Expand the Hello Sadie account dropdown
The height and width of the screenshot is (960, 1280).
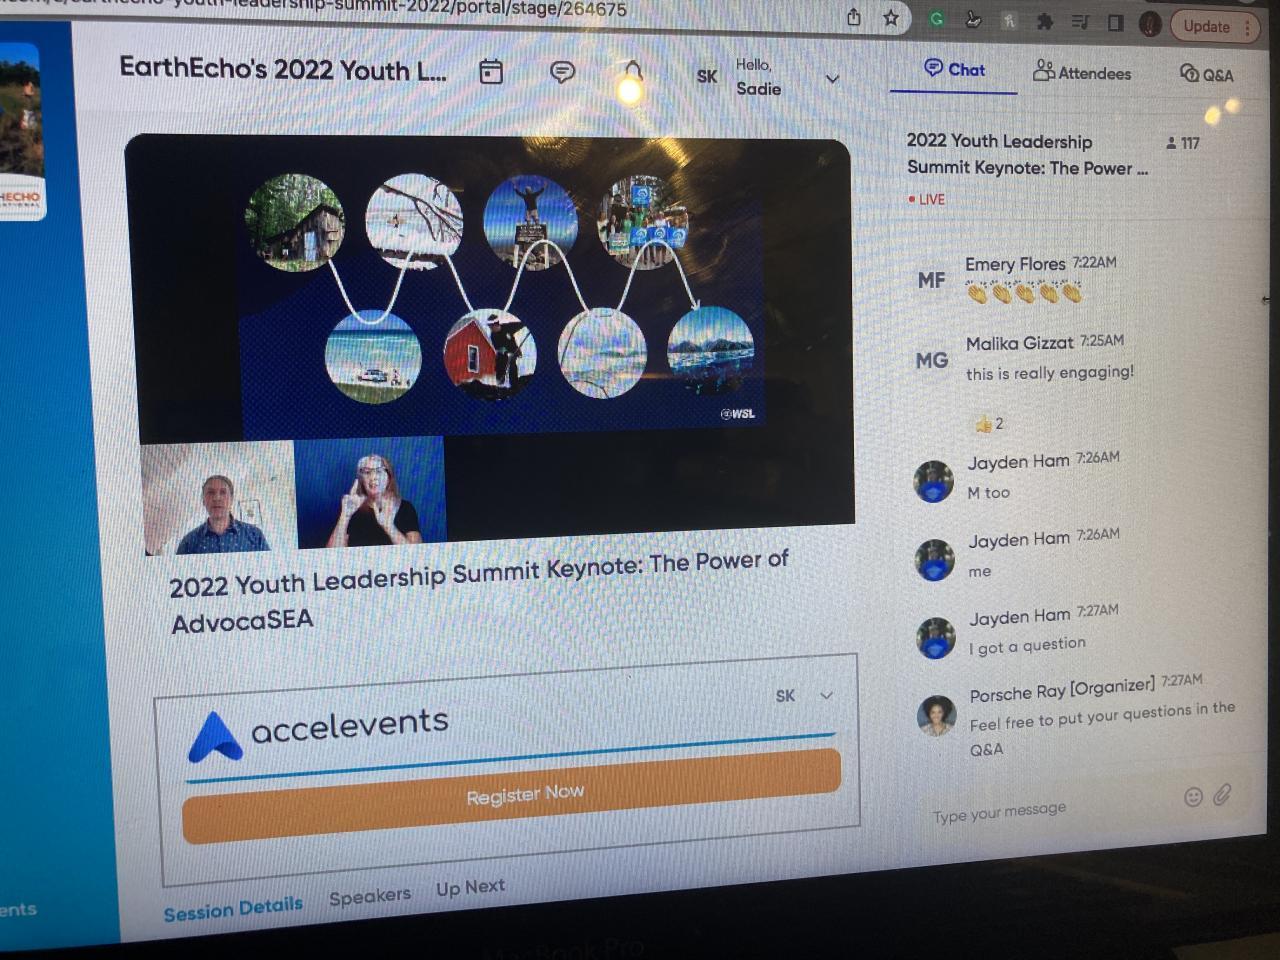[832, 79]
